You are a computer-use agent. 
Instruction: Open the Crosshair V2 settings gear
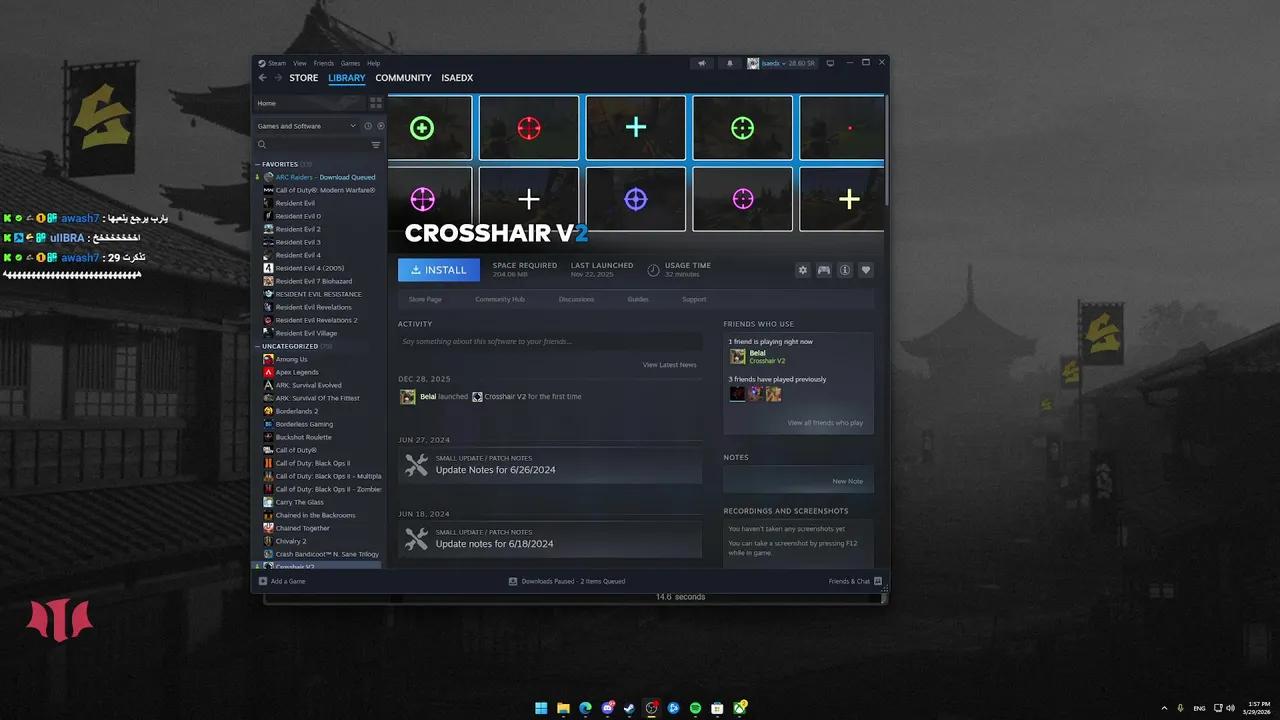(802, 270)
